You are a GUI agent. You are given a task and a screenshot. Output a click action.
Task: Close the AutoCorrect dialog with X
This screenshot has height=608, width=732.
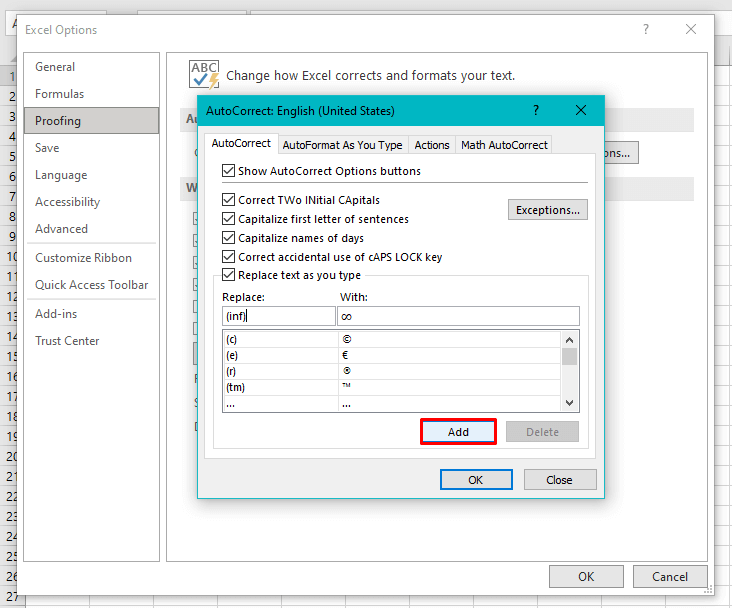(x=581, y=110)
